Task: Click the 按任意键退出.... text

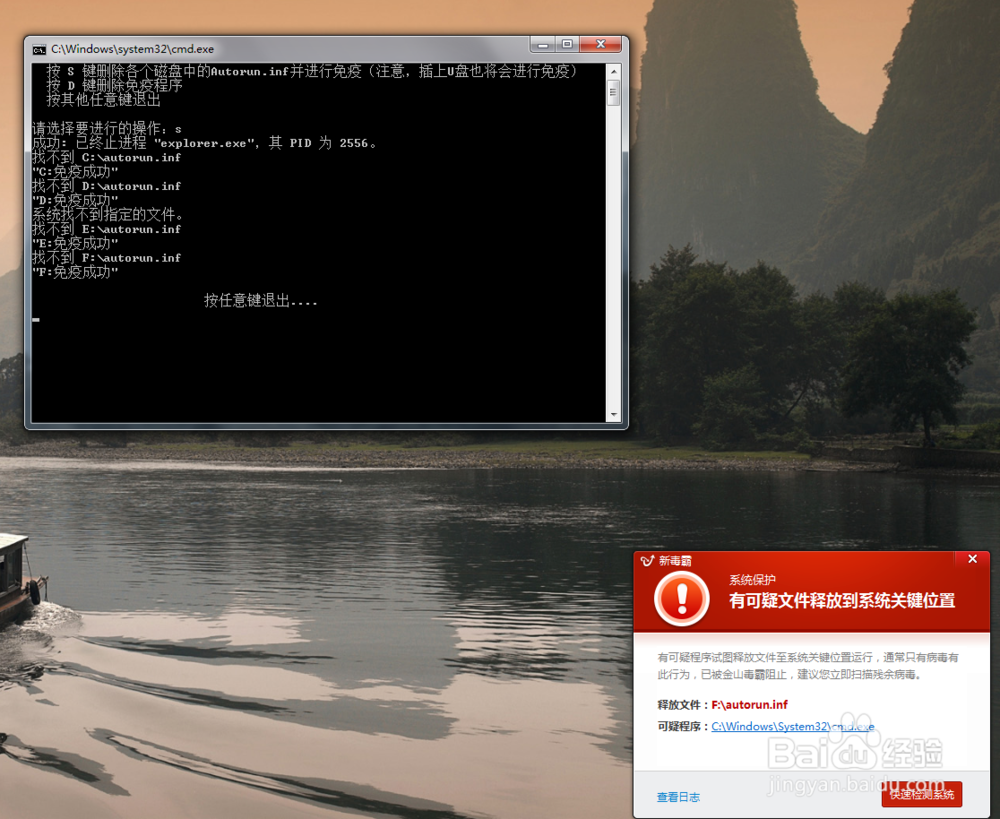Action: [261, 300]
